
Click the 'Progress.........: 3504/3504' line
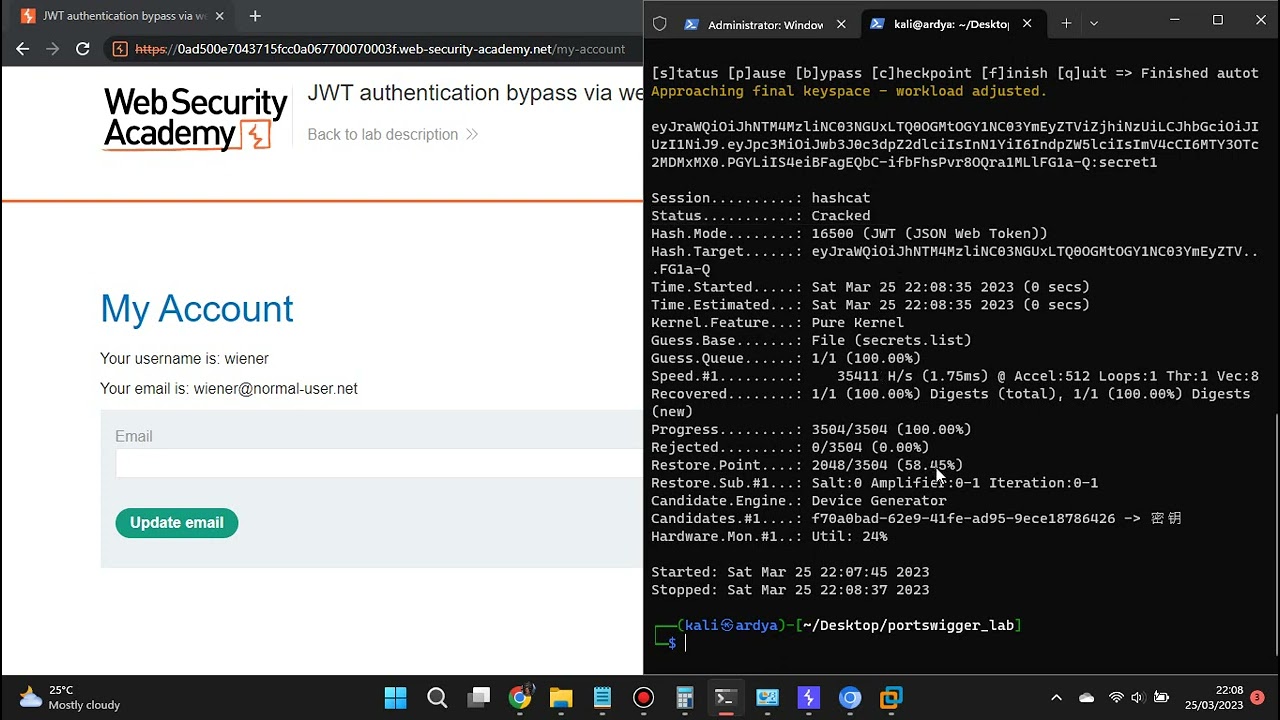(x=811, y=430)
